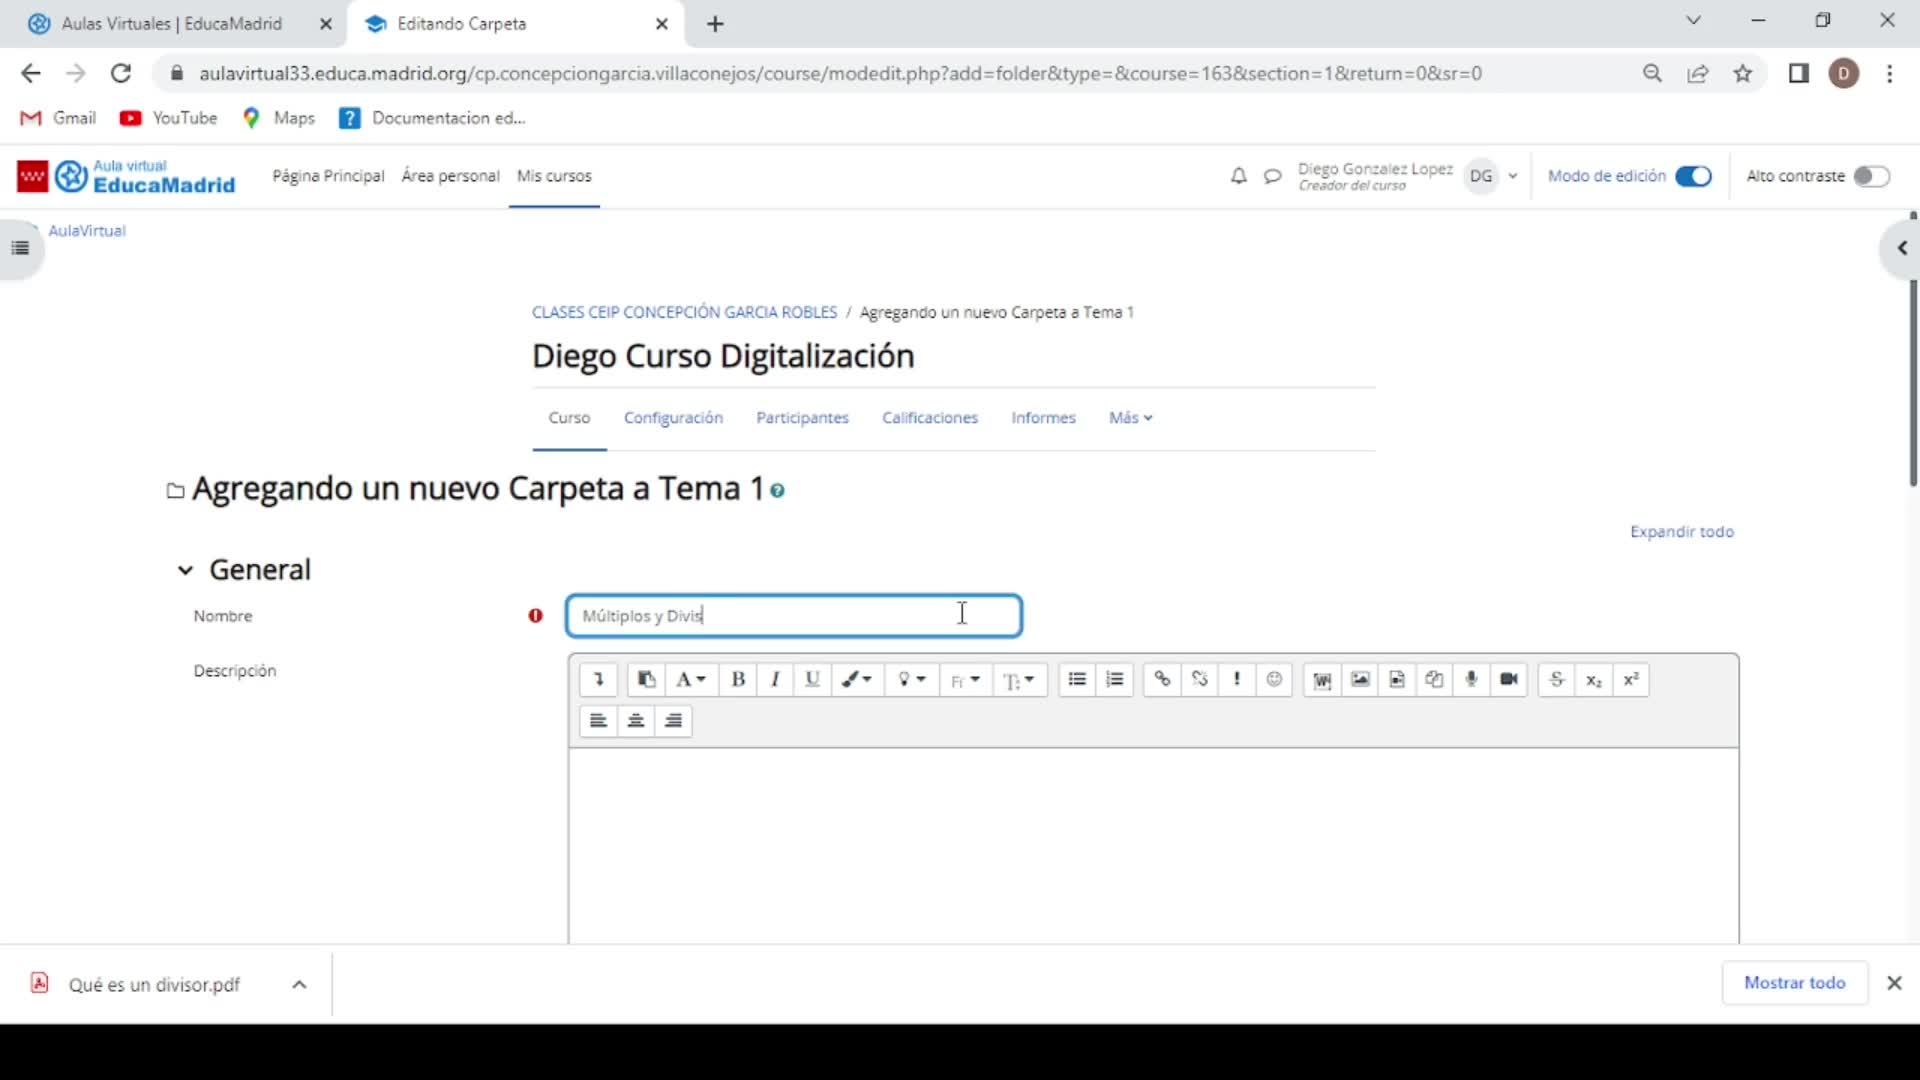Toggle bold formatting in description editor
The height and width of the screenshot is (1080, 1920).
coord(738,680)
